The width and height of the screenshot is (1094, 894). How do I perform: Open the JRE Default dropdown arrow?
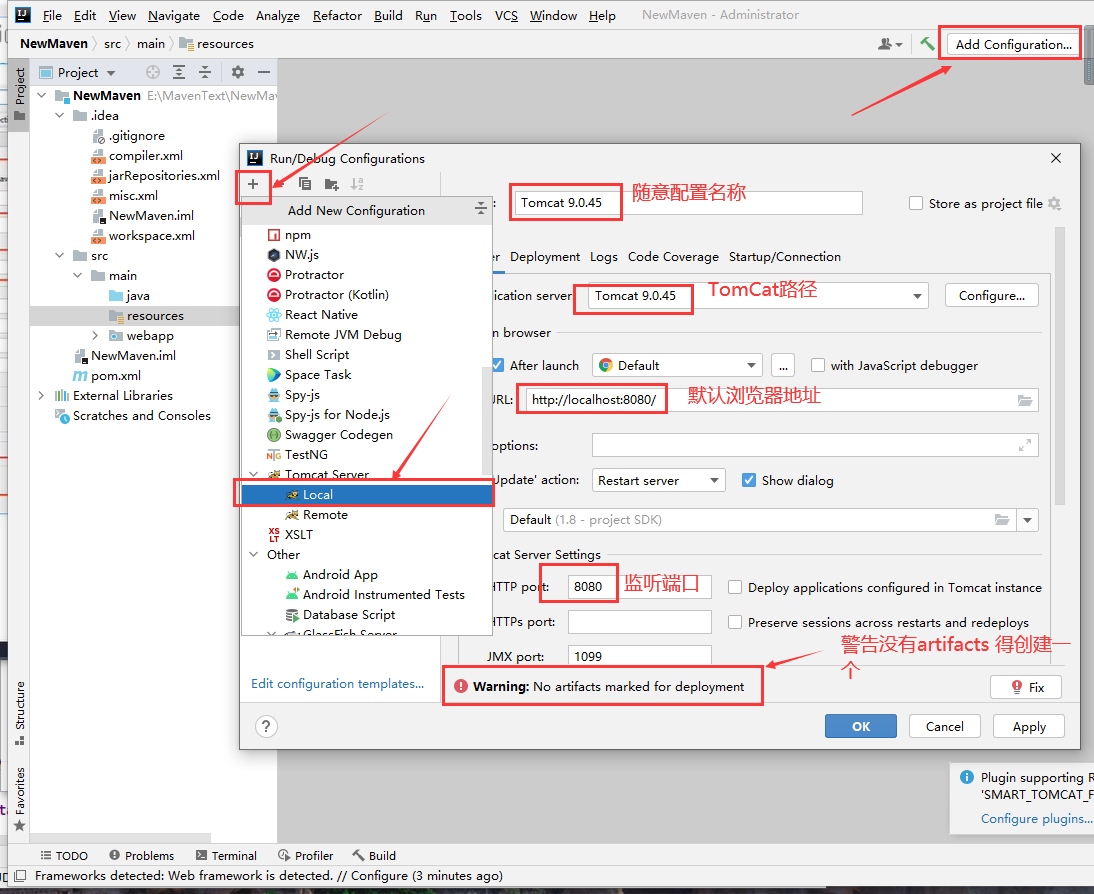click(x=1028, y=520)
